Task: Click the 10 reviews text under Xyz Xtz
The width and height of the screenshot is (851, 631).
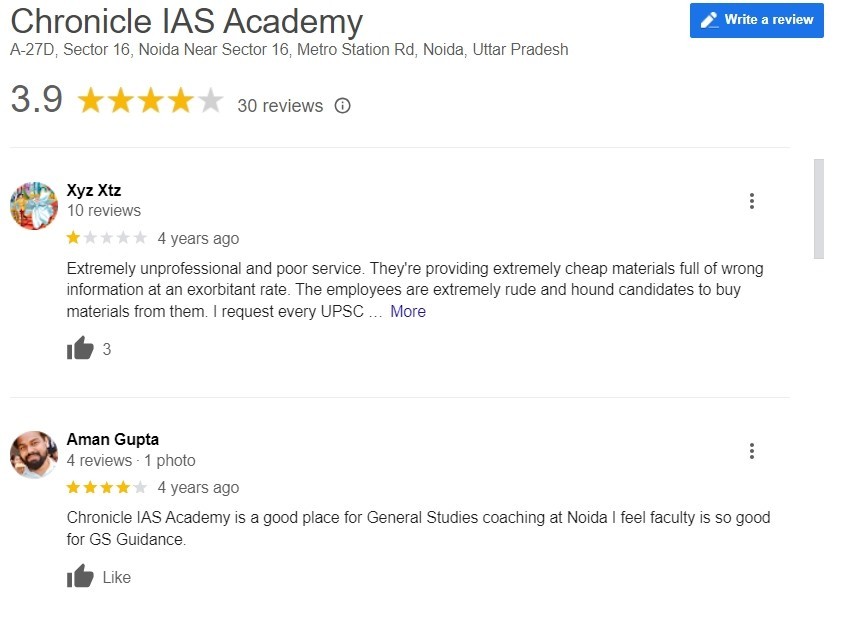Action: (104, 211)
